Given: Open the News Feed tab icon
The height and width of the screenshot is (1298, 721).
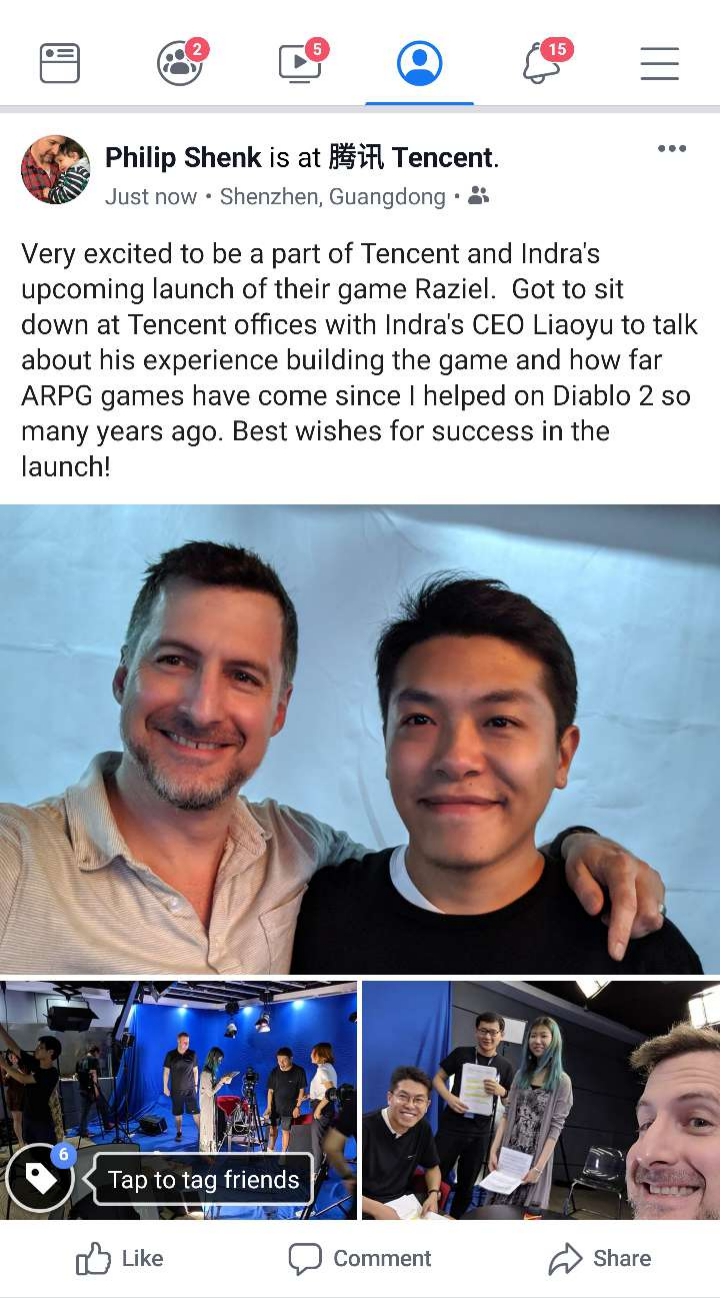Looking at the screenshot, I should (x=60, y=63).
